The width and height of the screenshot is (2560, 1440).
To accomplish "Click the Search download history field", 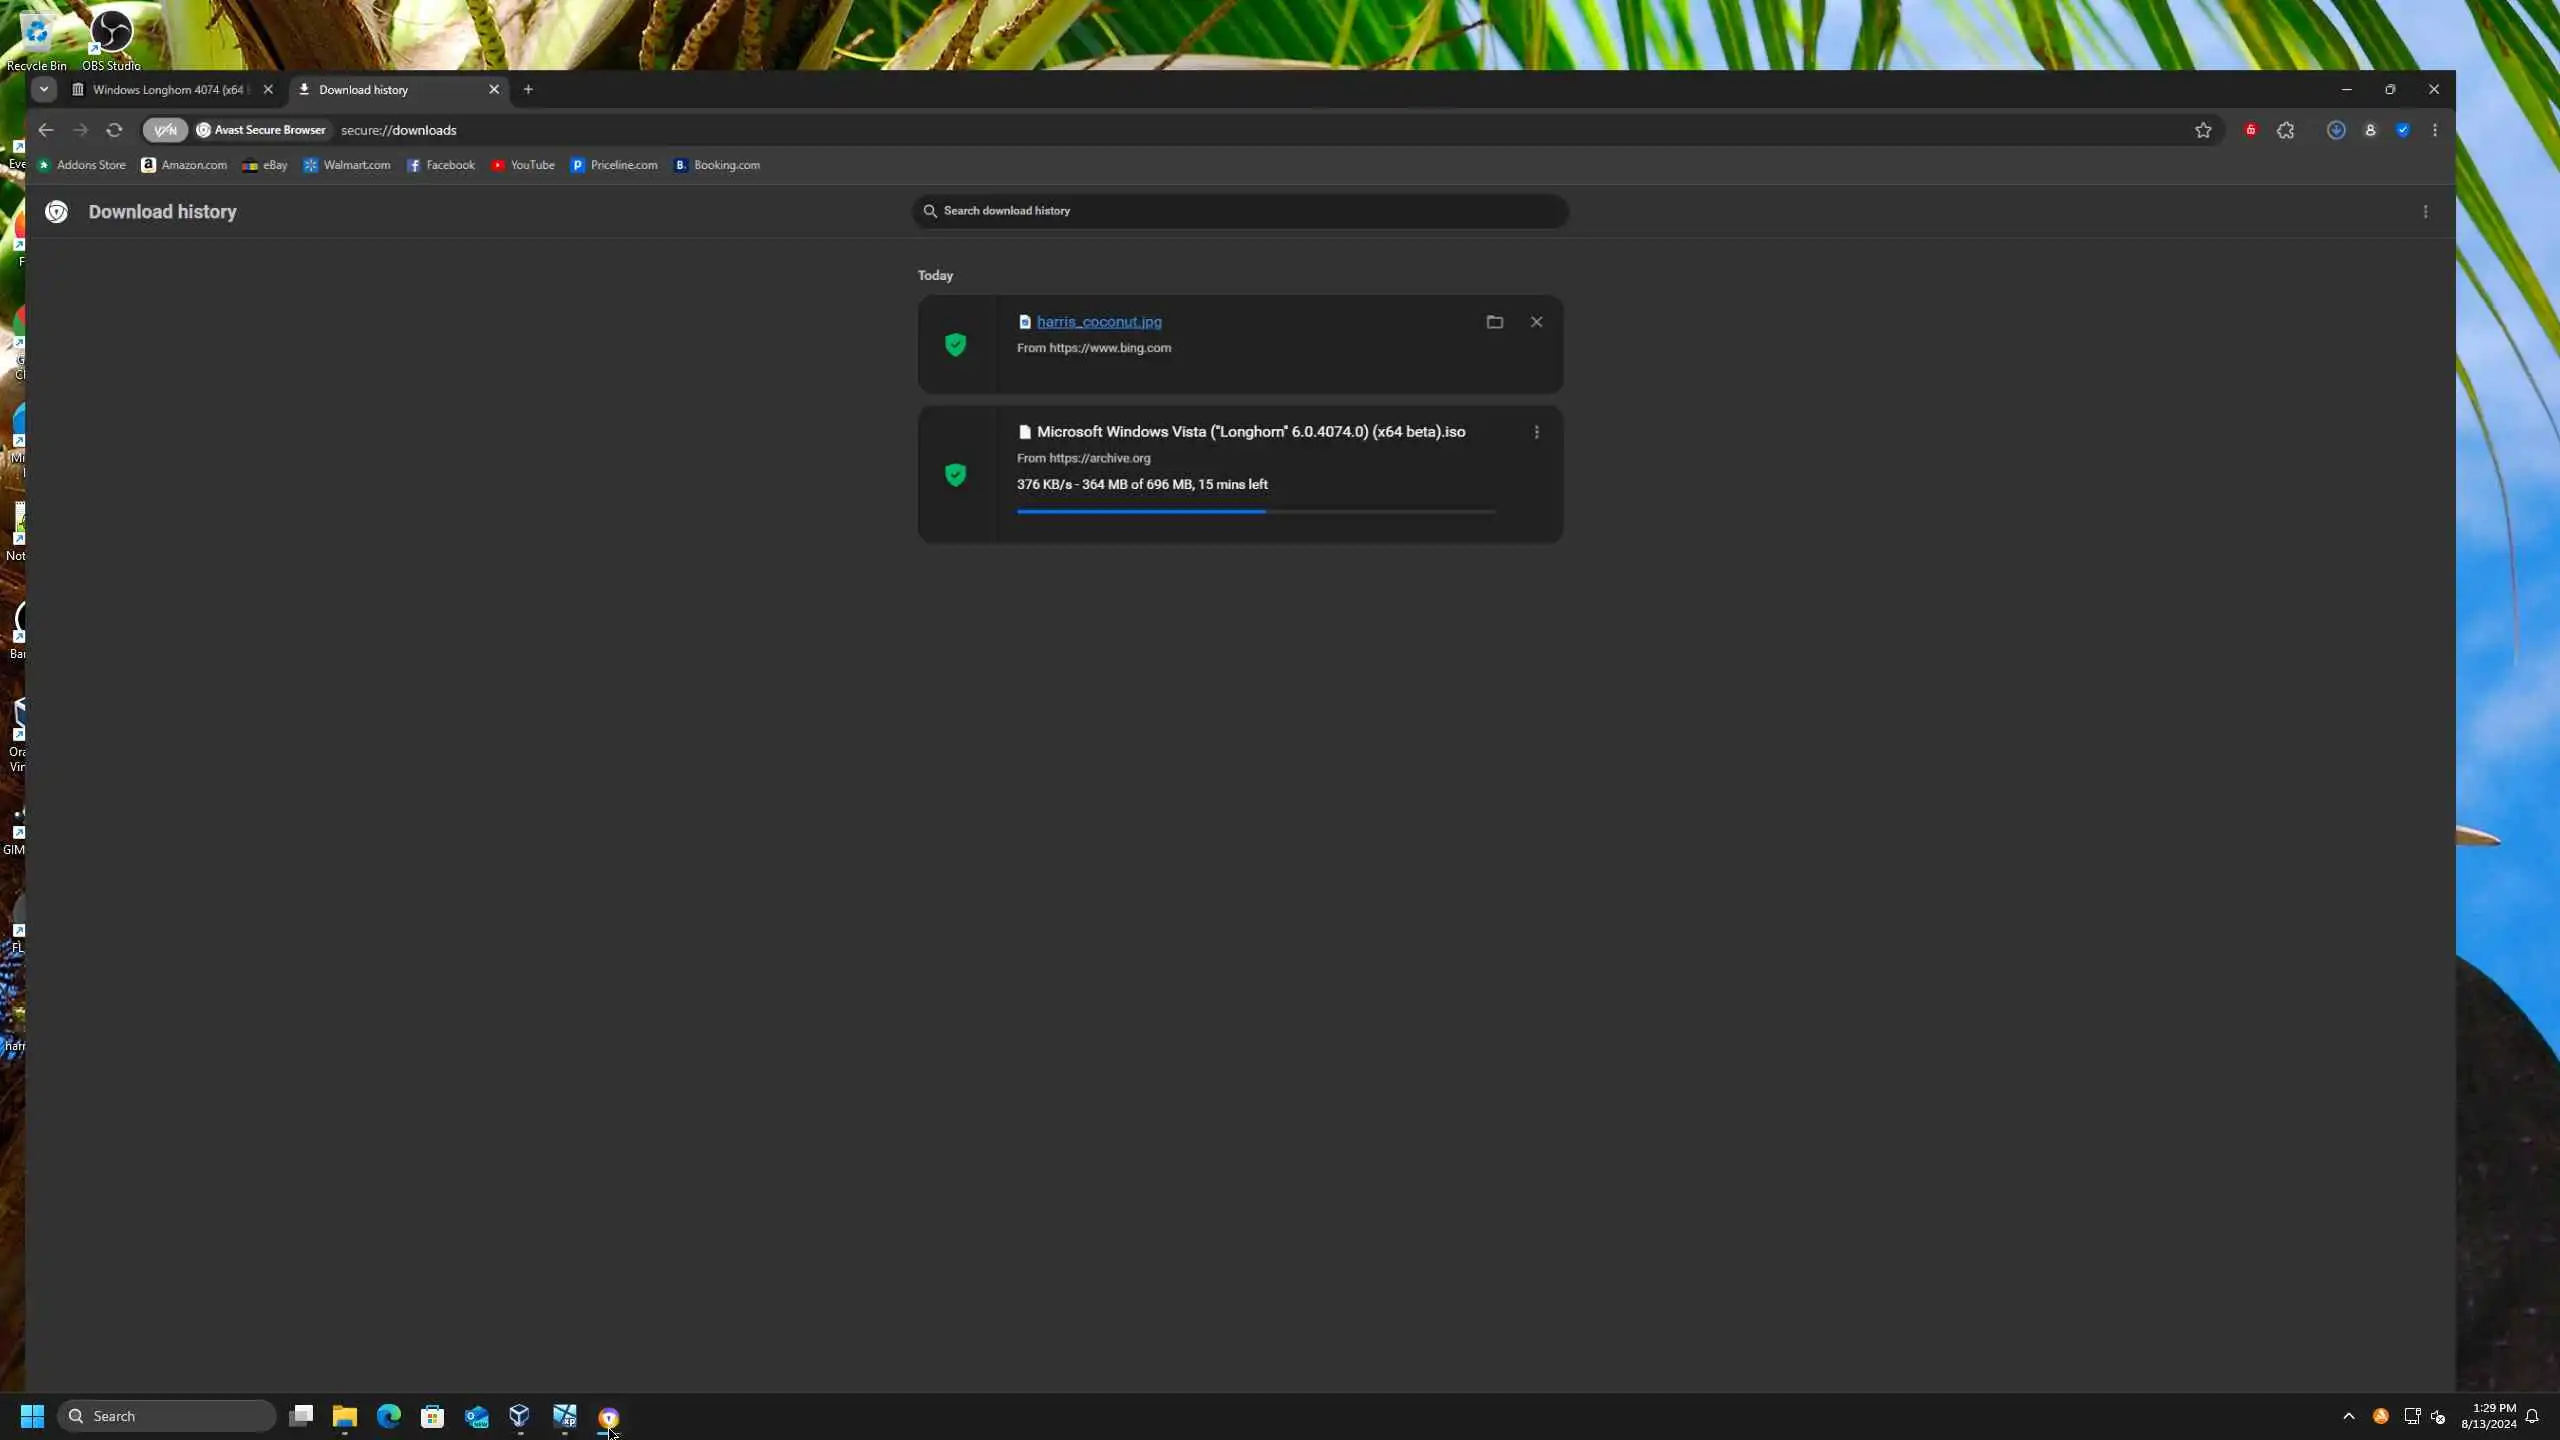I will point(1240,211).
